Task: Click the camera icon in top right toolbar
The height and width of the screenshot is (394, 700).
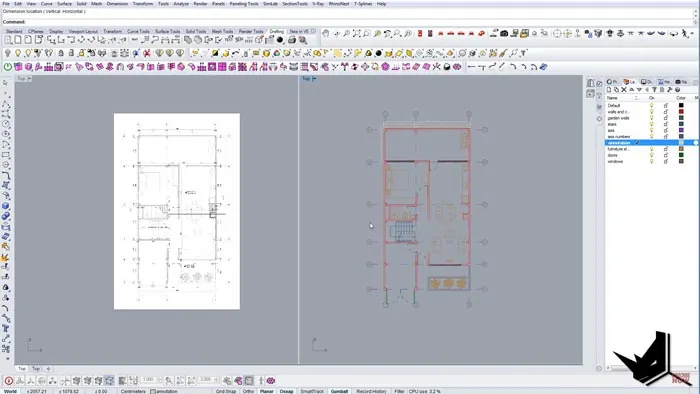Action: click(504, 33)
